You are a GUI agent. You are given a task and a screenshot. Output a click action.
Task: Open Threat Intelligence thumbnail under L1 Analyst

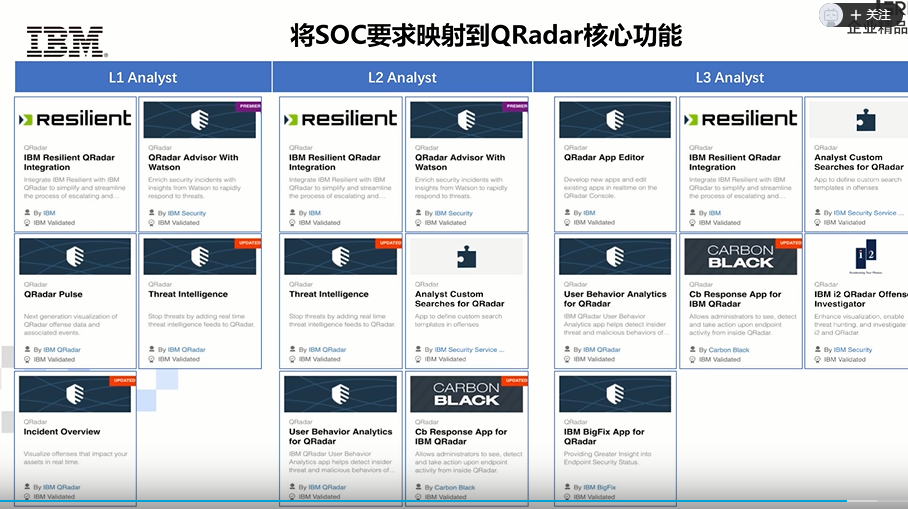coord(200,257)
